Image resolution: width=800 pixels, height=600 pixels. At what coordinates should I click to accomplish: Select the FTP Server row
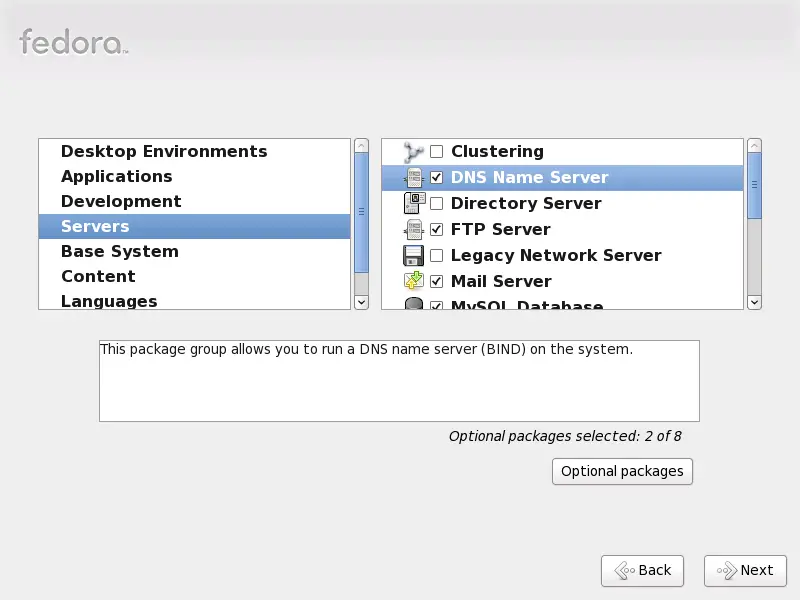pyautogui.click(x=562, y=230)
